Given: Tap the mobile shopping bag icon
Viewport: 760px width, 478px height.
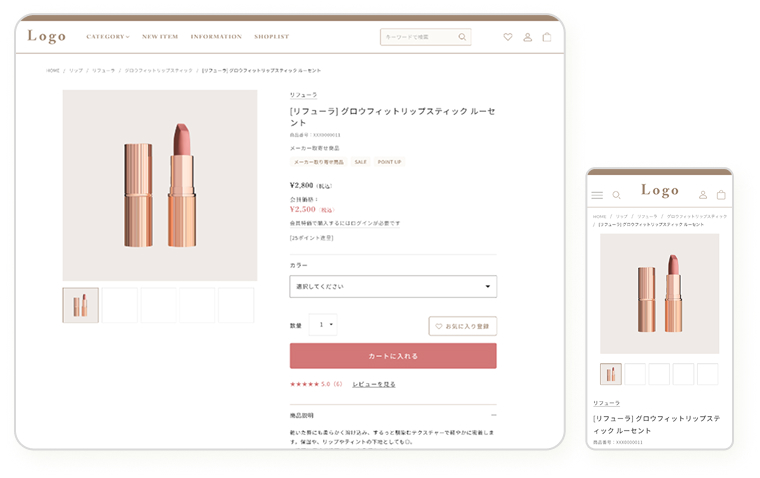Looking at the screenshot, I should coord(721,195).
